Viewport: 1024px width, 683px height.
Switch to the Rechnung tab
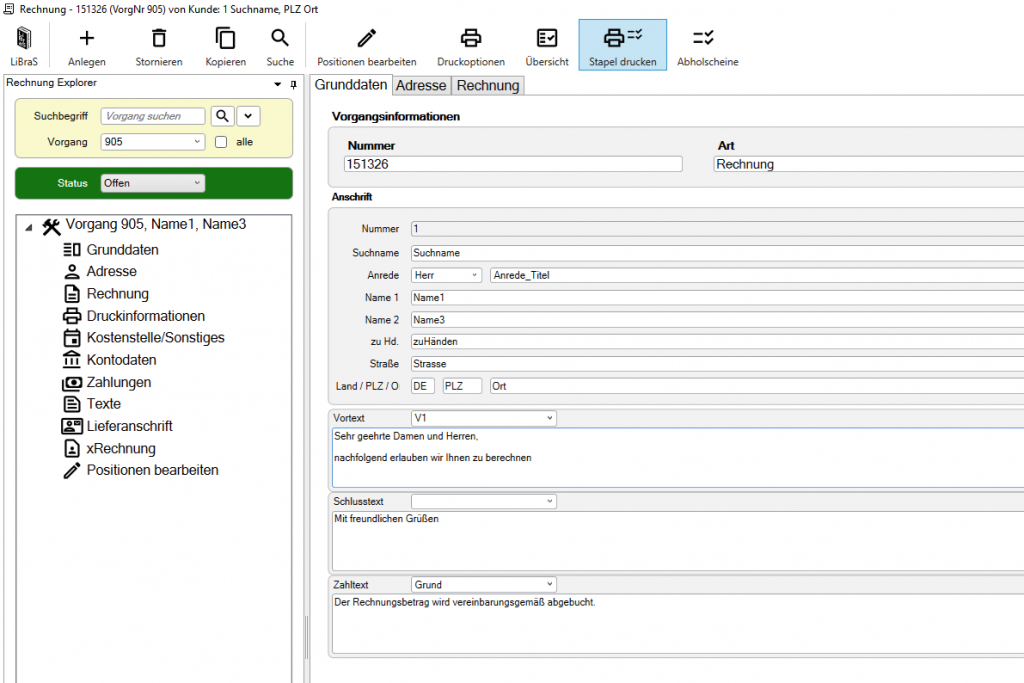click(488, 86)
